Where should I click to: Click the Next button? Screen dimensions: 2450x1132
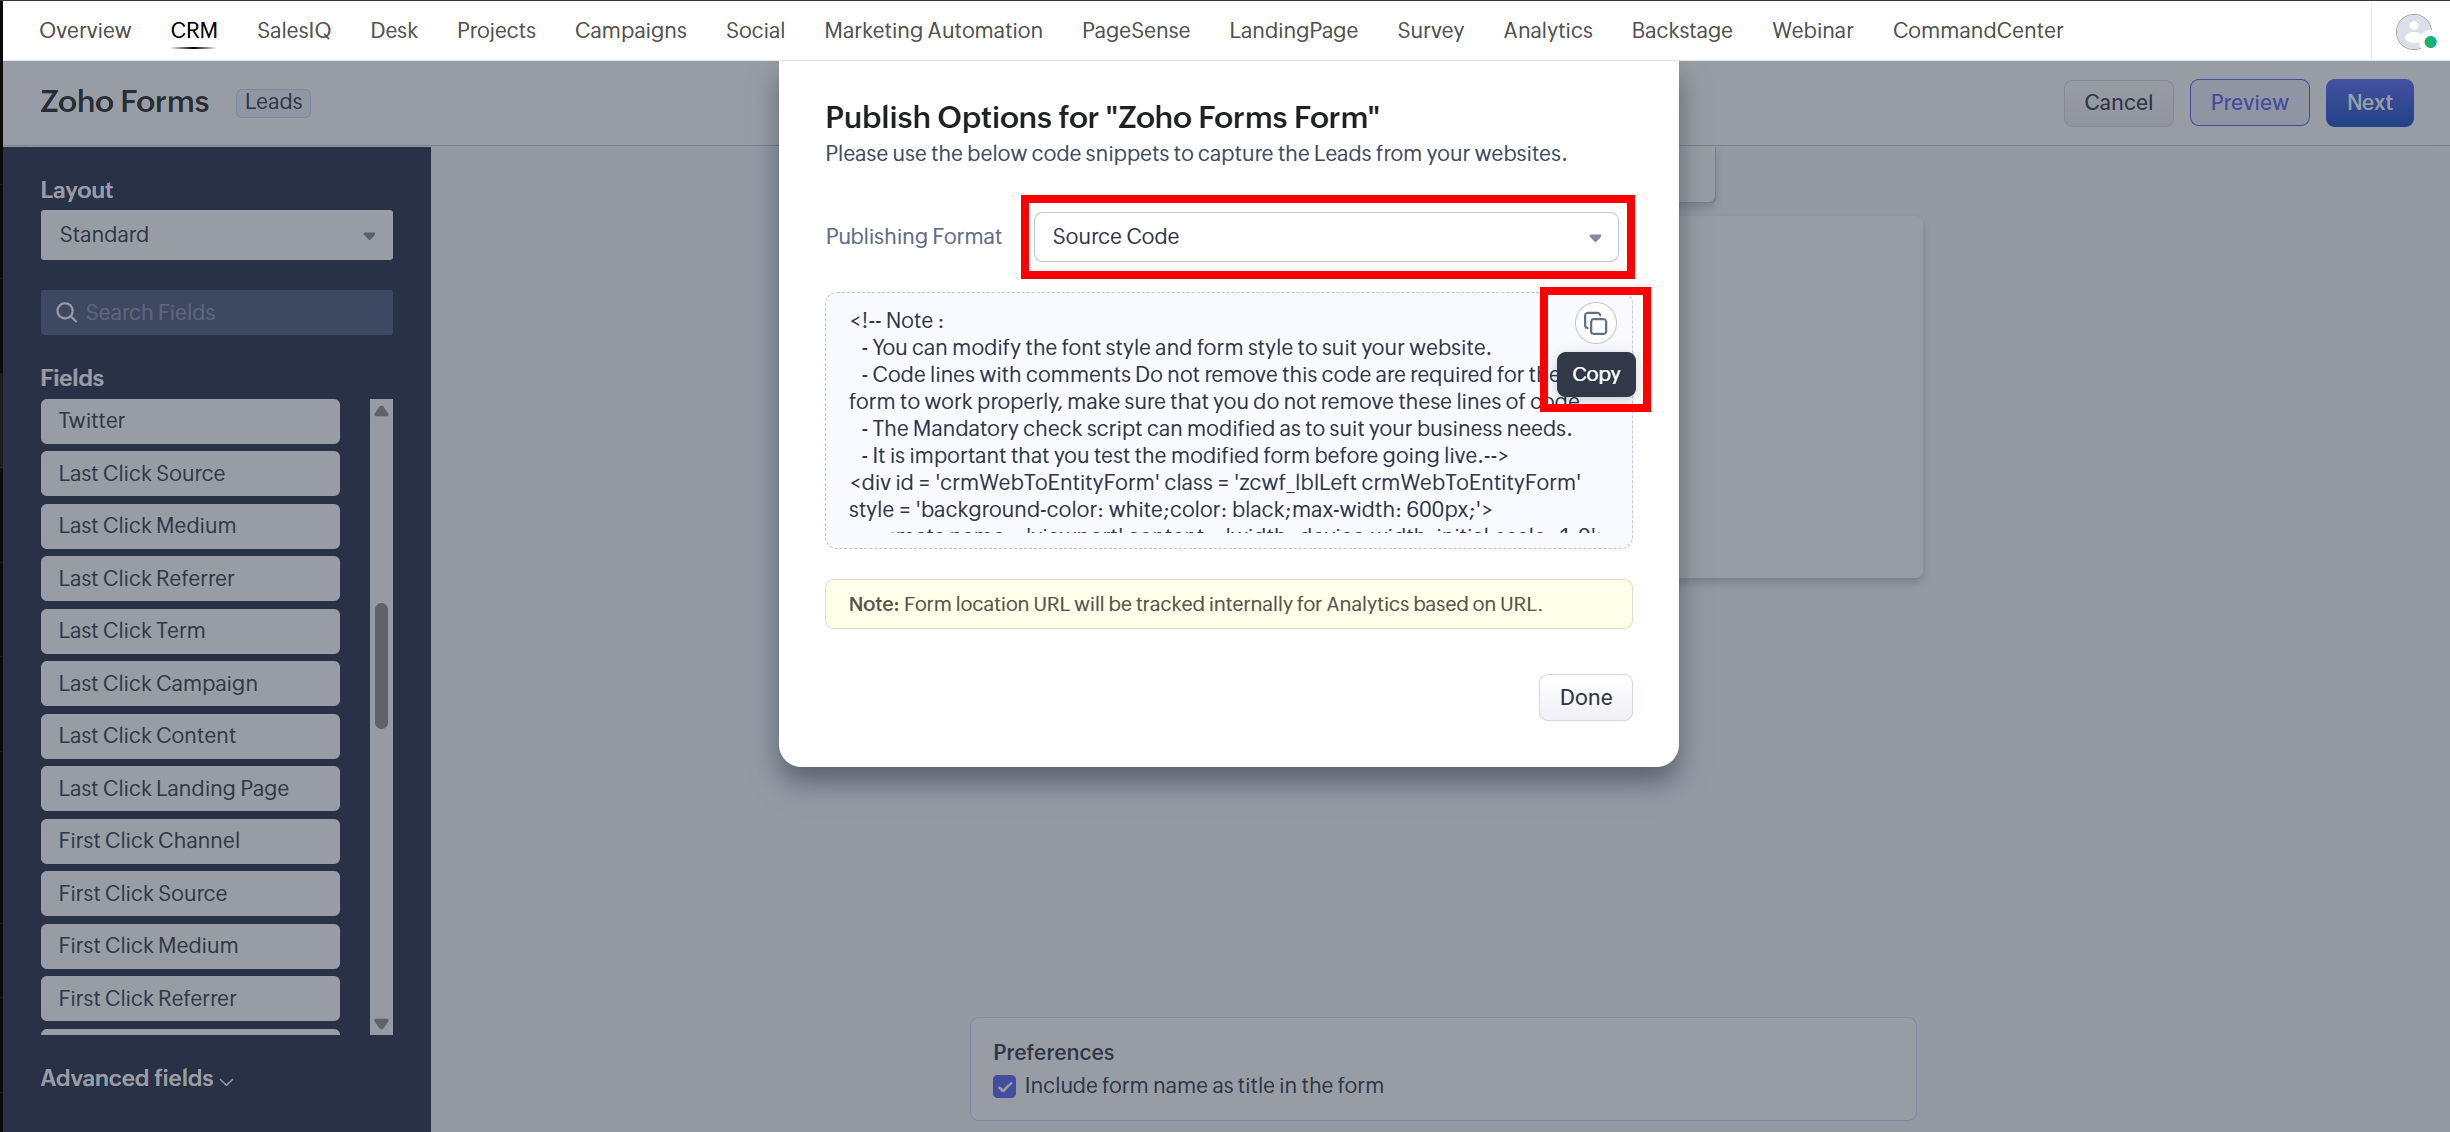[2370, 103]
